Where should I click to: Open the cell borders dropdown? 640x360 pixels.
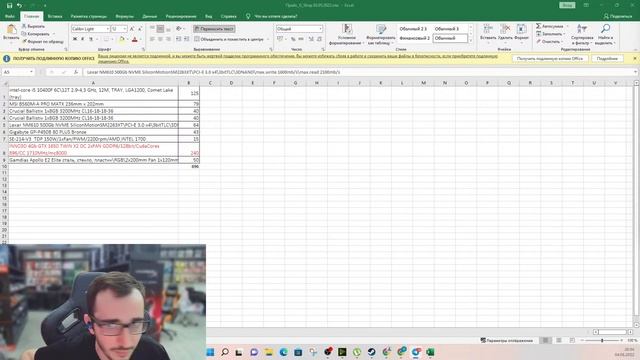(113, 39)
